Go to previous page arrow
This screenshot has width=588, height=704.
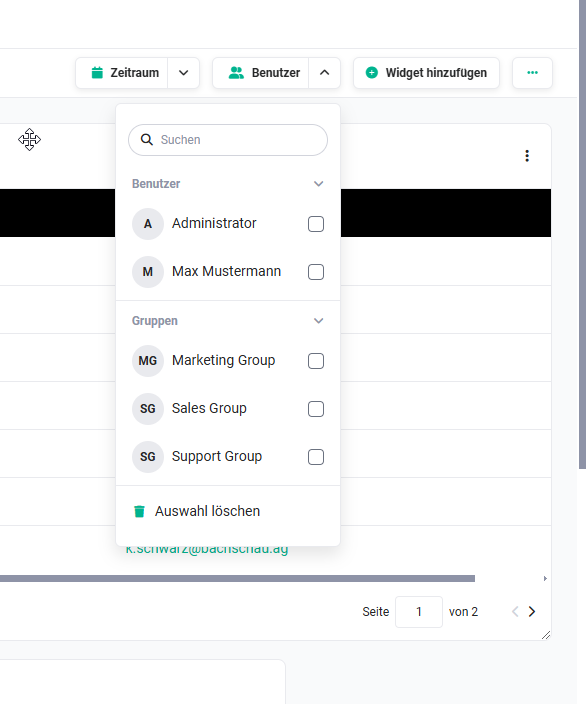click(515, 612)
